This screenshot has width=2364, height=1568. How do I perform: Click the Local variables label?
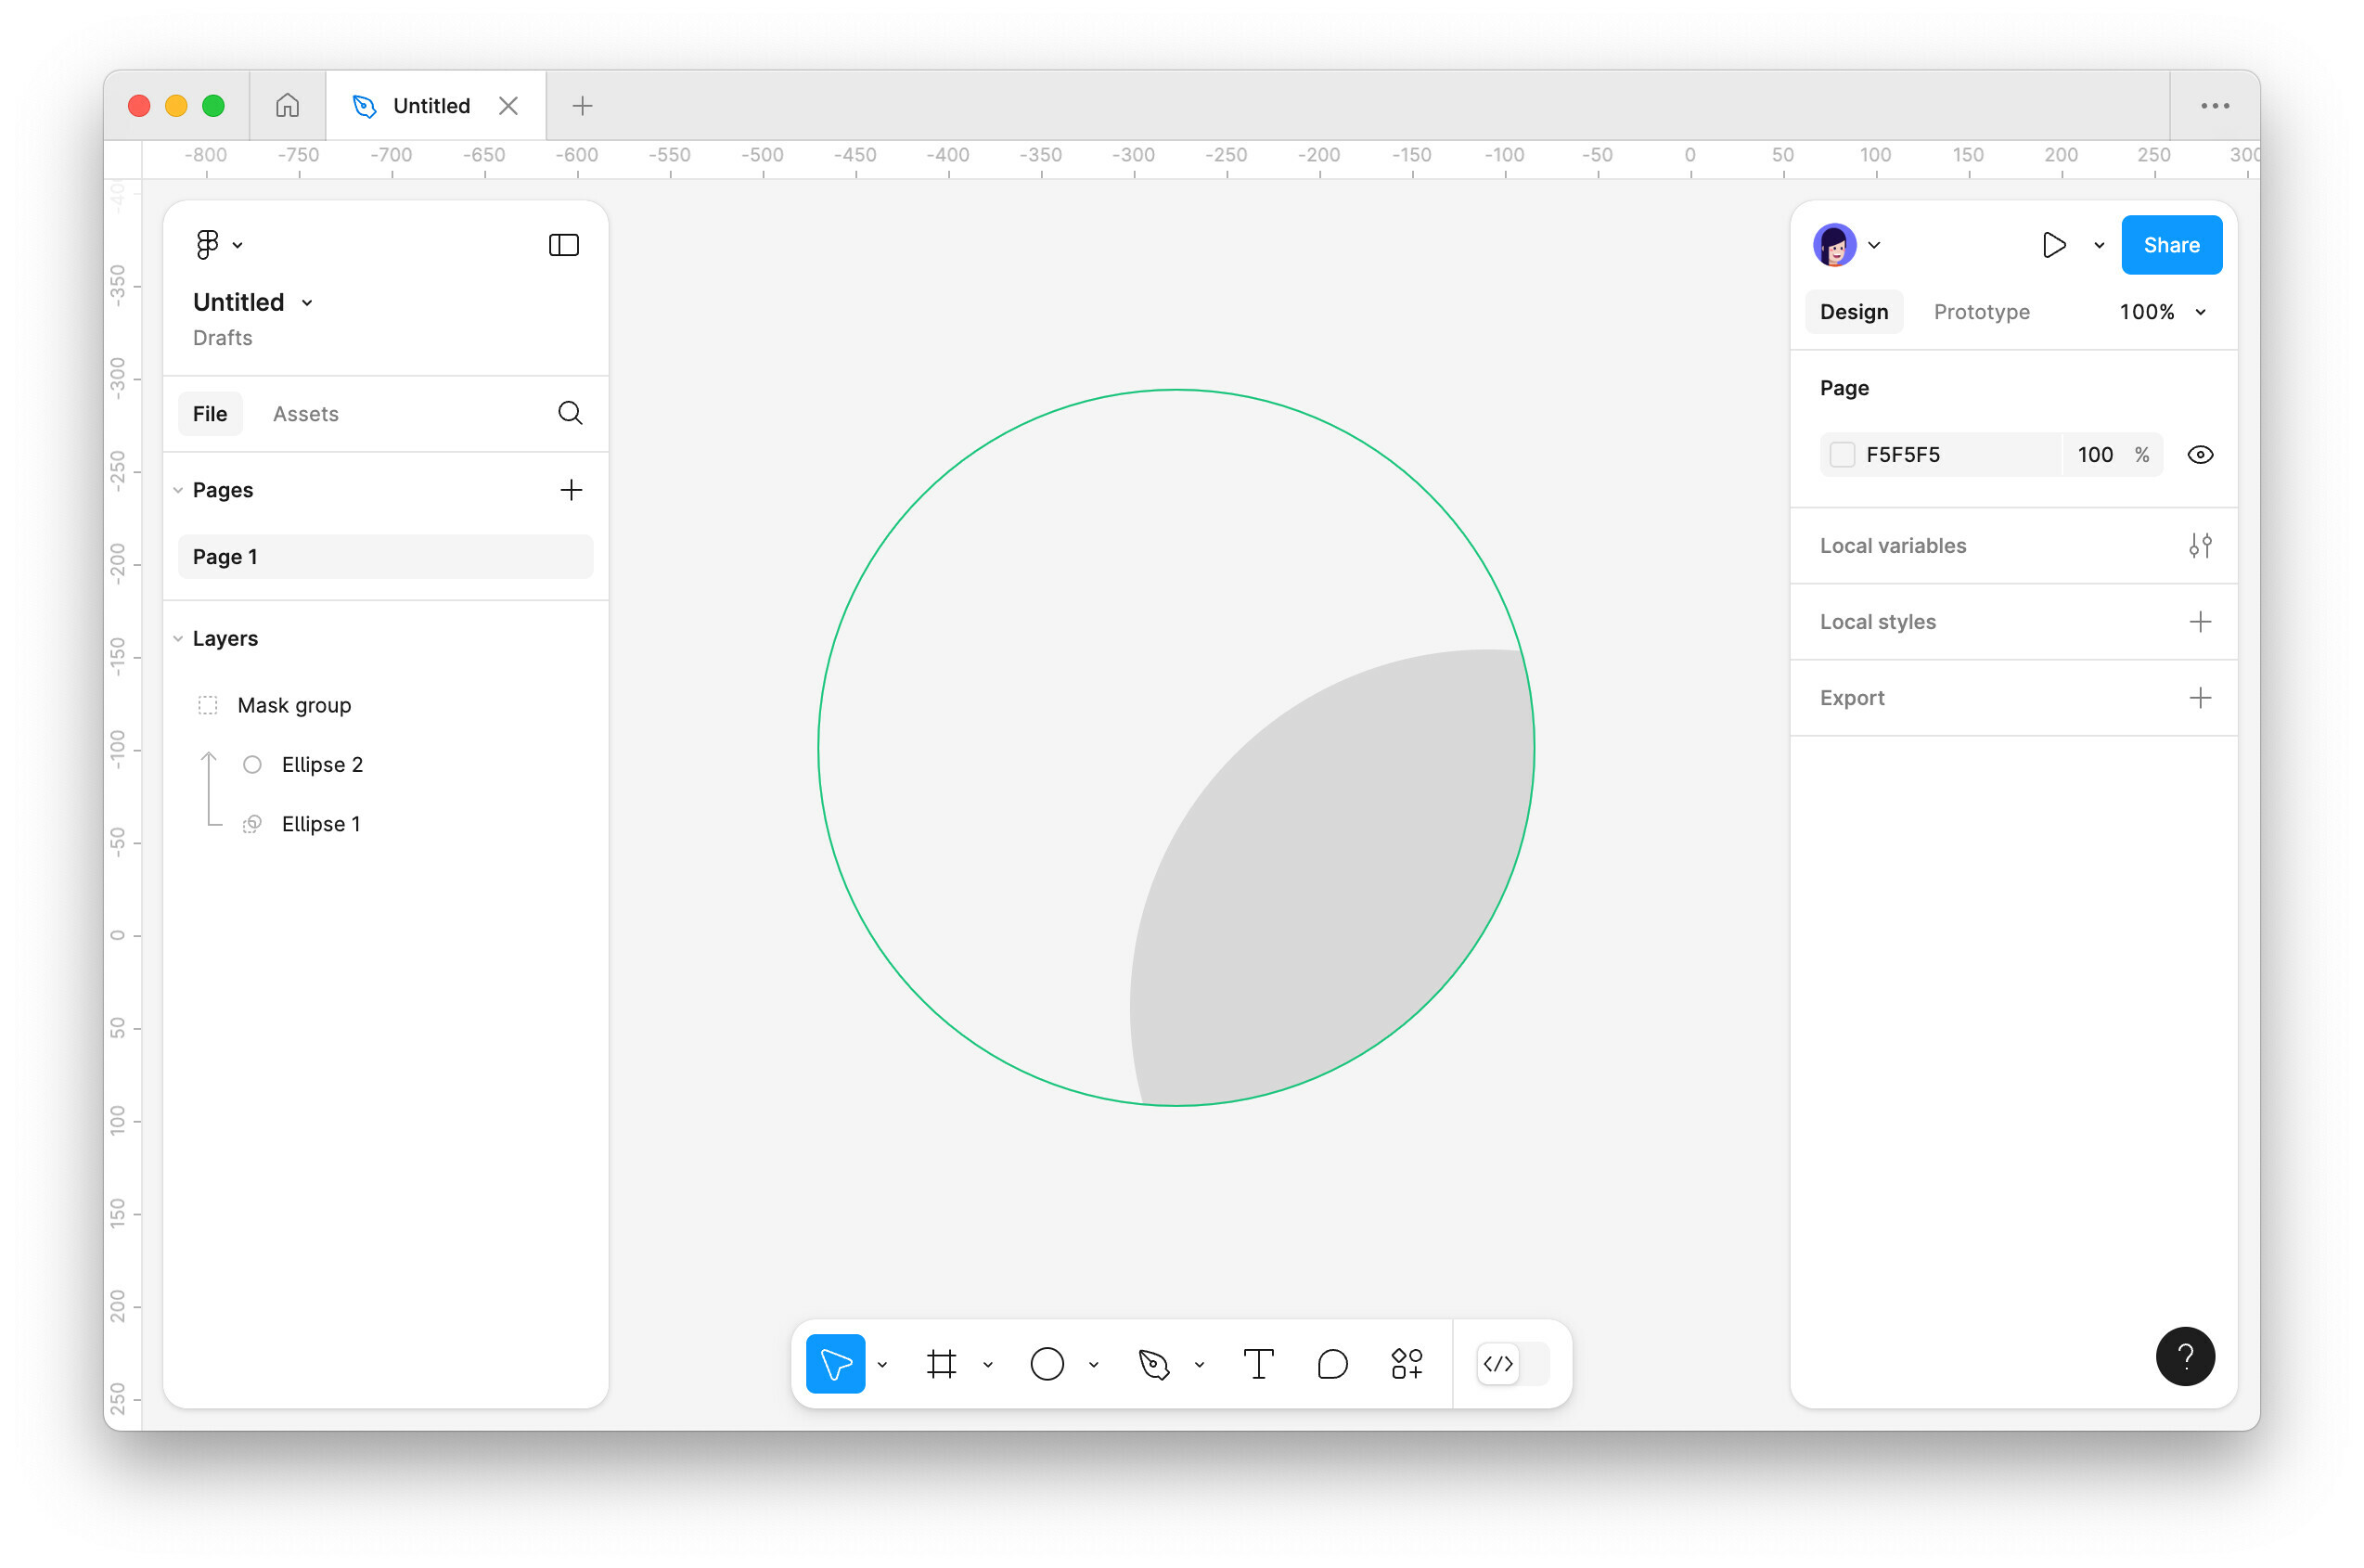(x=1893, y=546)
